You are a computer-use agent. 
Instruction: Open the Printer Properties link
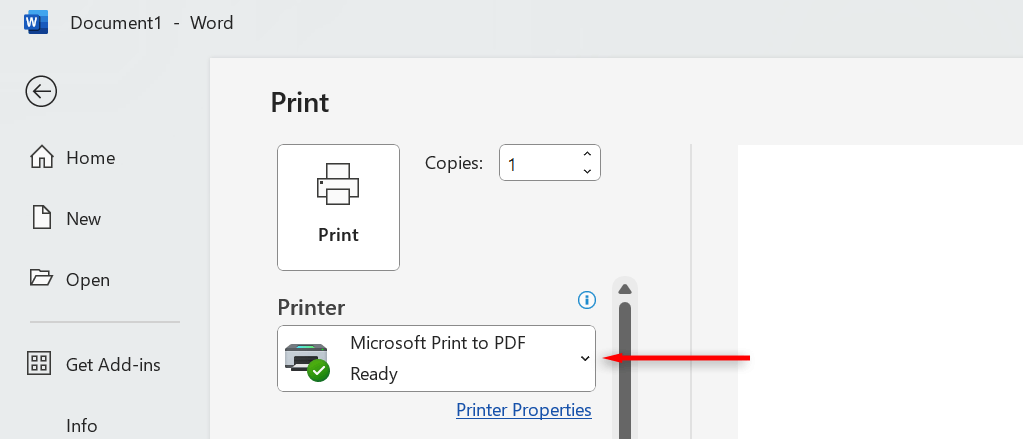[524, 410]
